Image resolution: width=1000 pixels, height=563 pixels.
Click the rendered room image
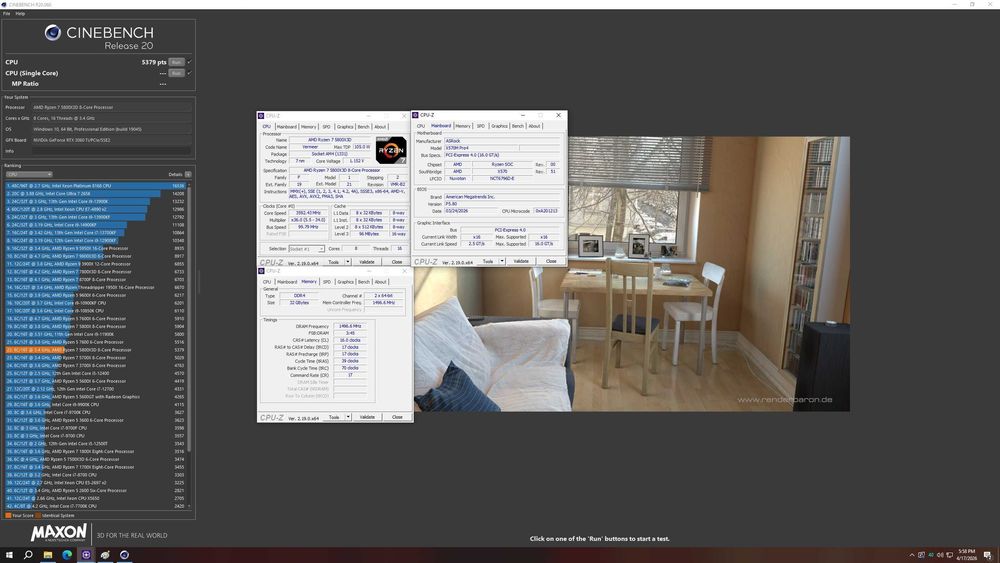tap(632, 274)
